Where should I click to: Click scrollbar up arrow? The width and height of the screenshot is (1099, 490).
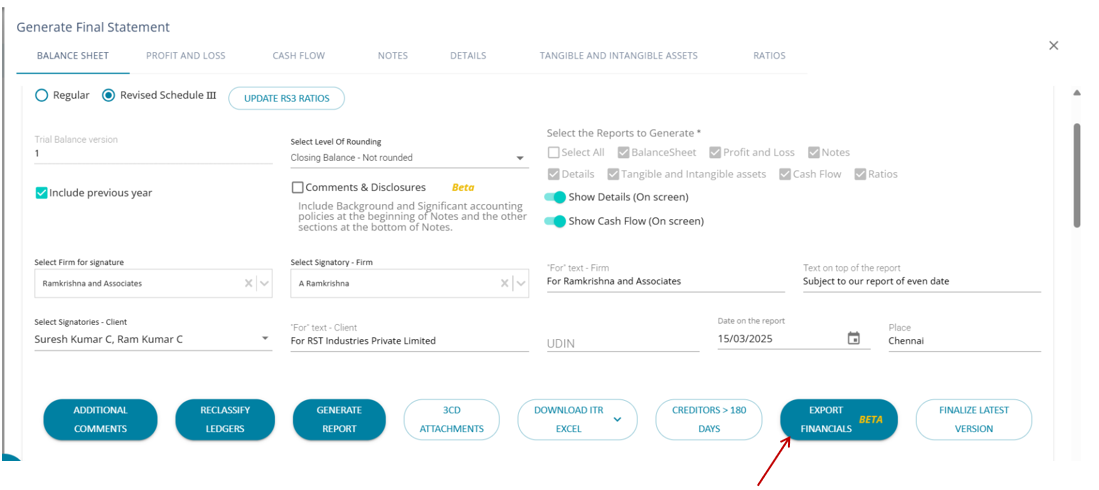pyautogui.click(x=1077, y=93)
